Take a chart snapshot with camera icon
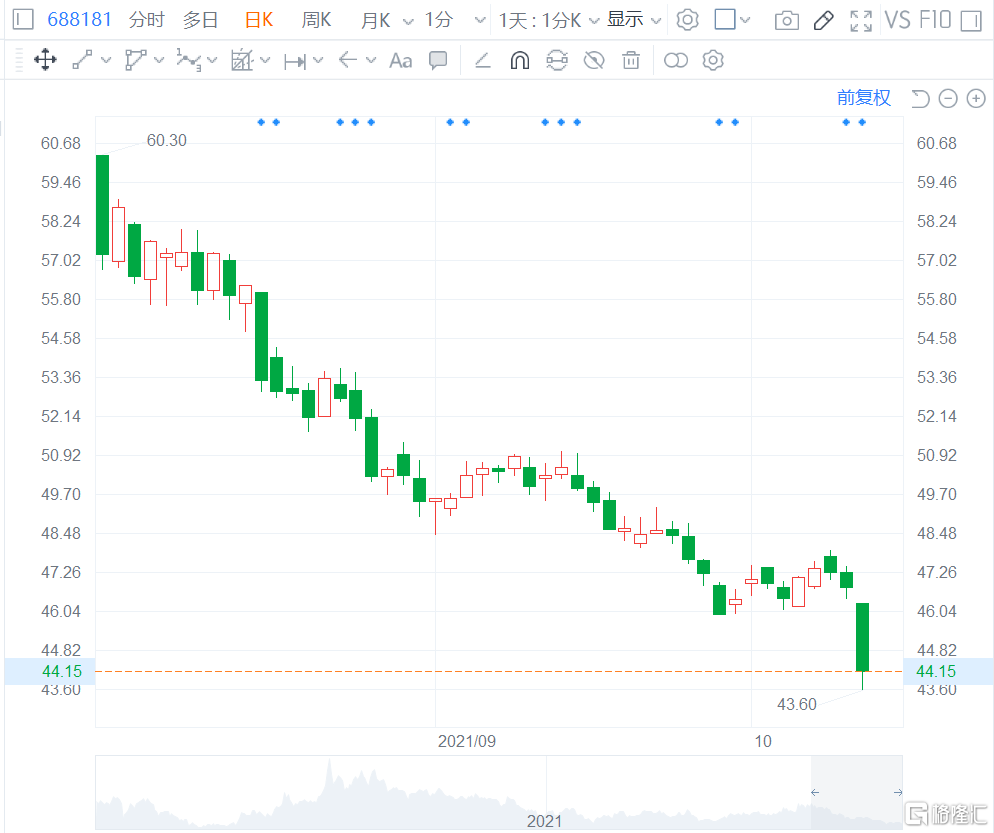Screen dimensions: 994x833 787,21
